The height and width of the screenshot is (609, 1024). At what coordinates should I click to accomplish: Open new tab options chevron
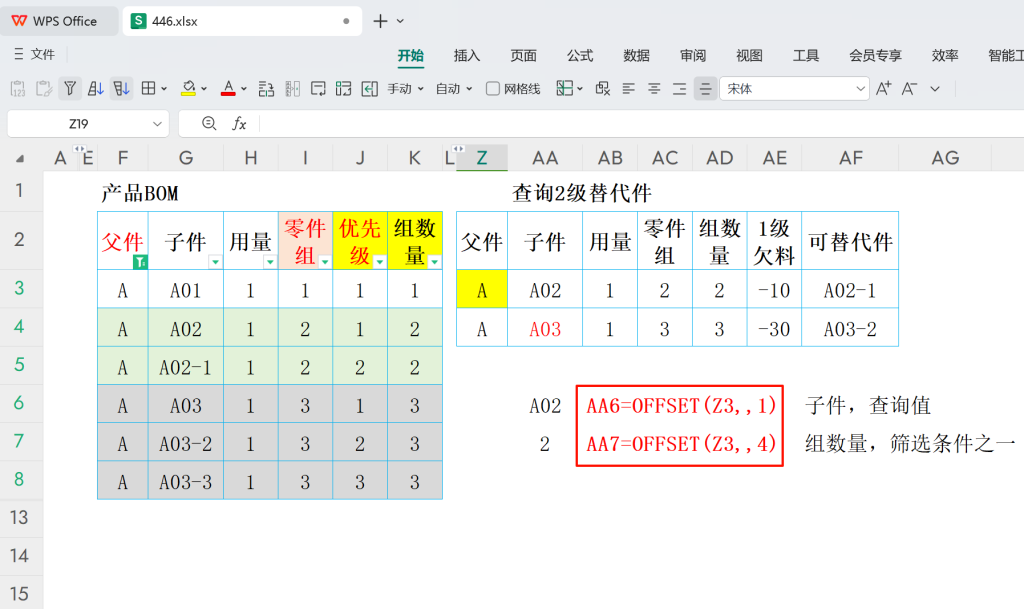pos(400,21)
